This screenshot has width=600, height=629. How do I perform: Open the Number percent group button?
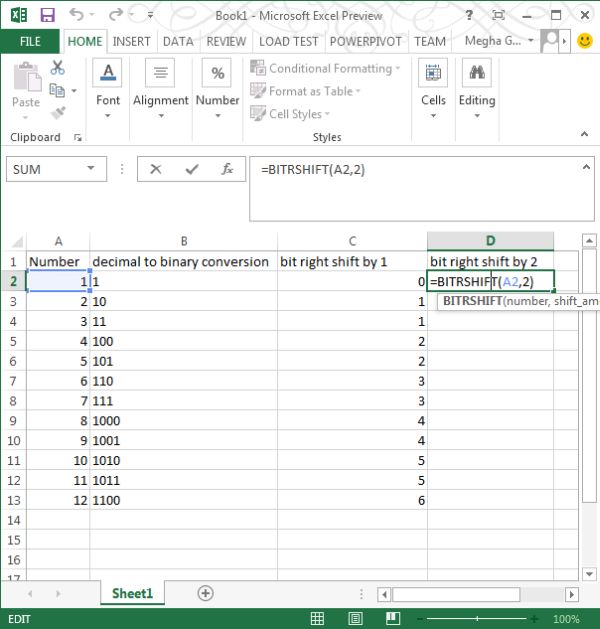point(217,89)
